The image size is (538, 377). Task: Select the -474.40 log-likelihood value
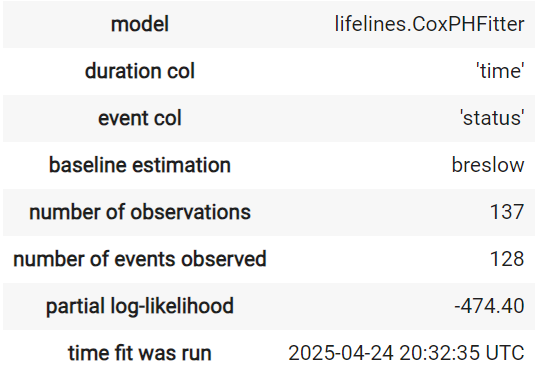tap(489, 306)
